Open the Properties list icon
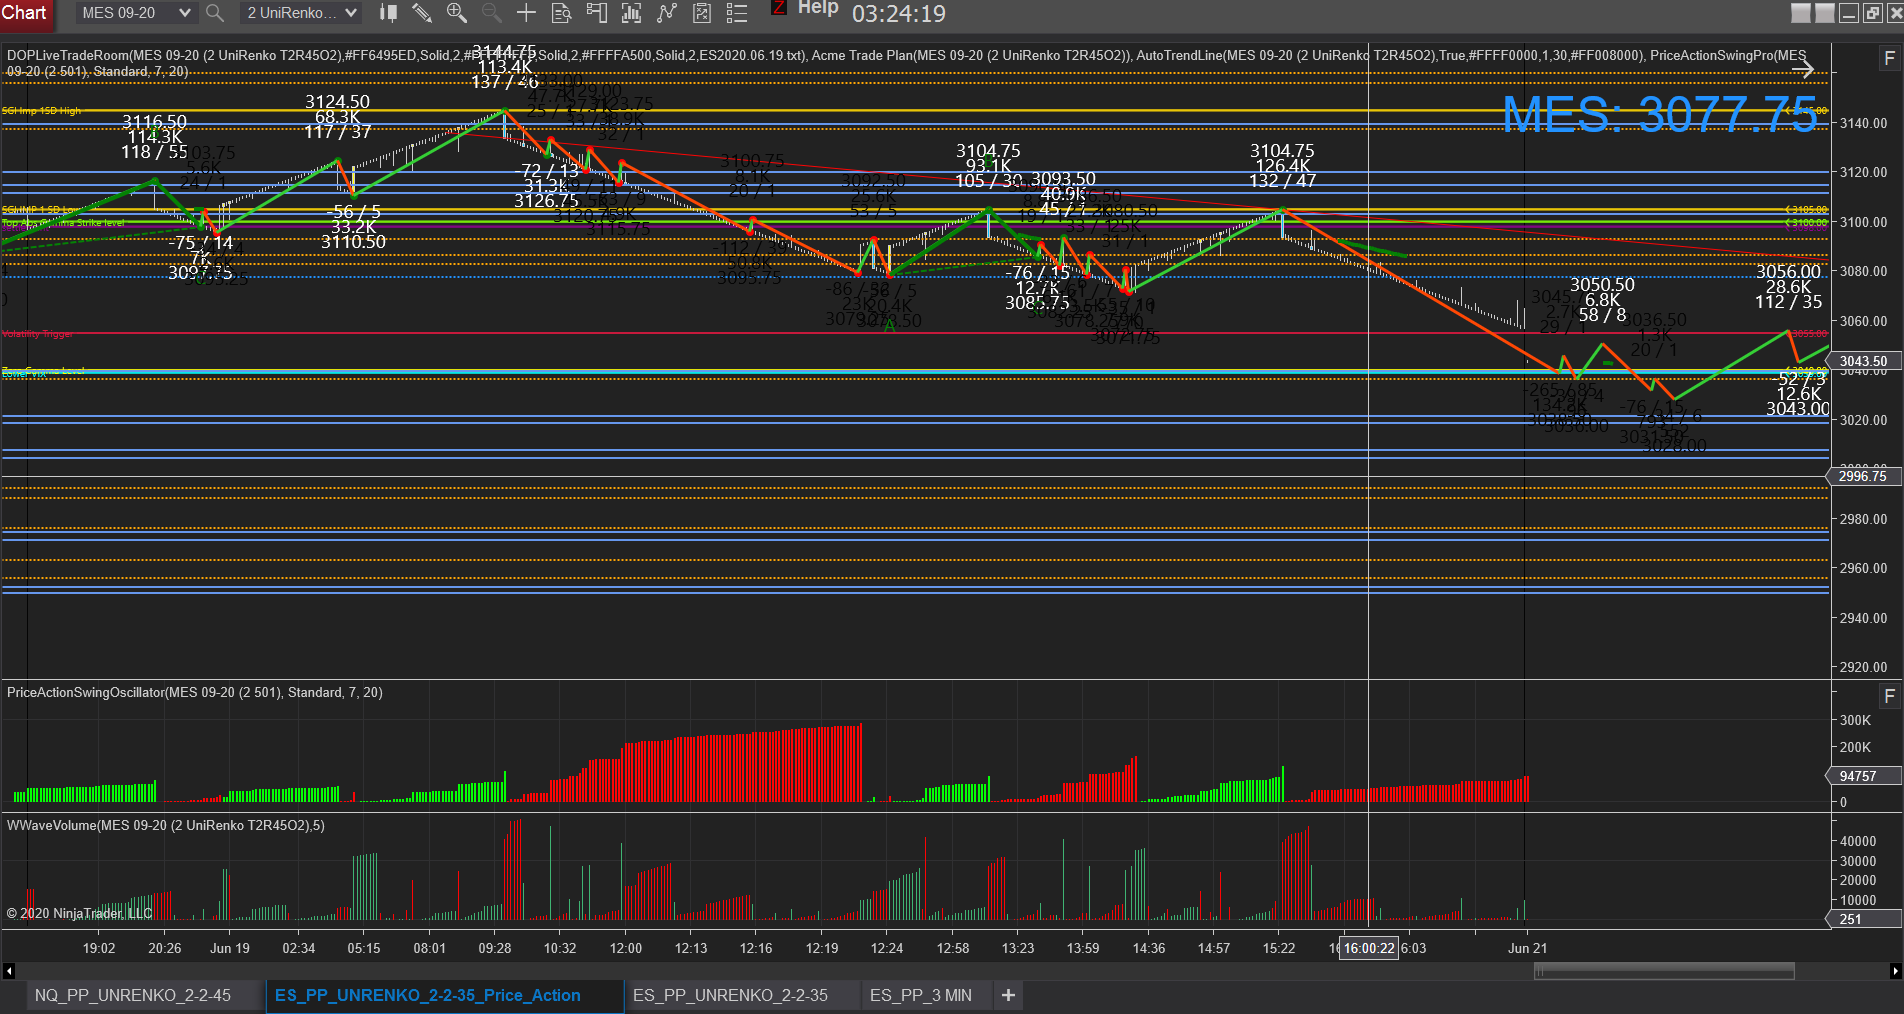 (x=737, y=13)
